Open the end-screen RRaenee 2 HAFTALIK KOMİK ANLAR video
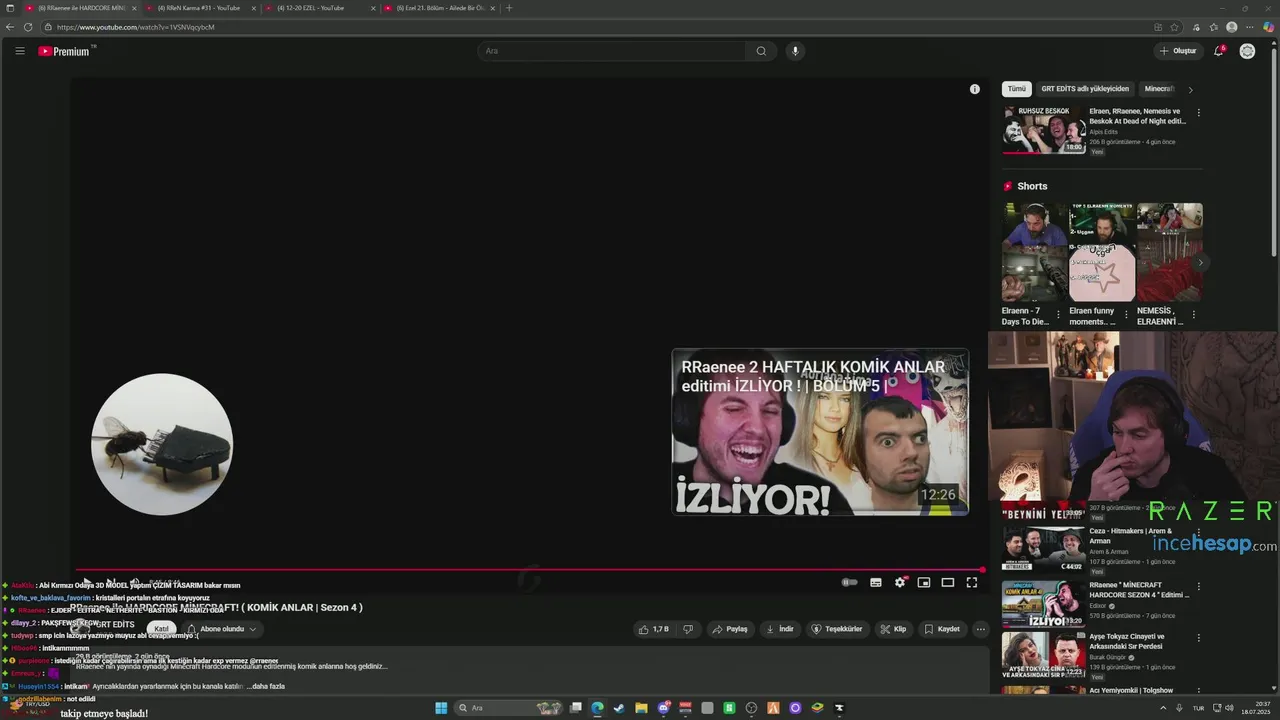The width and height of the screenshot is (1280, 720). click(820, 432)
